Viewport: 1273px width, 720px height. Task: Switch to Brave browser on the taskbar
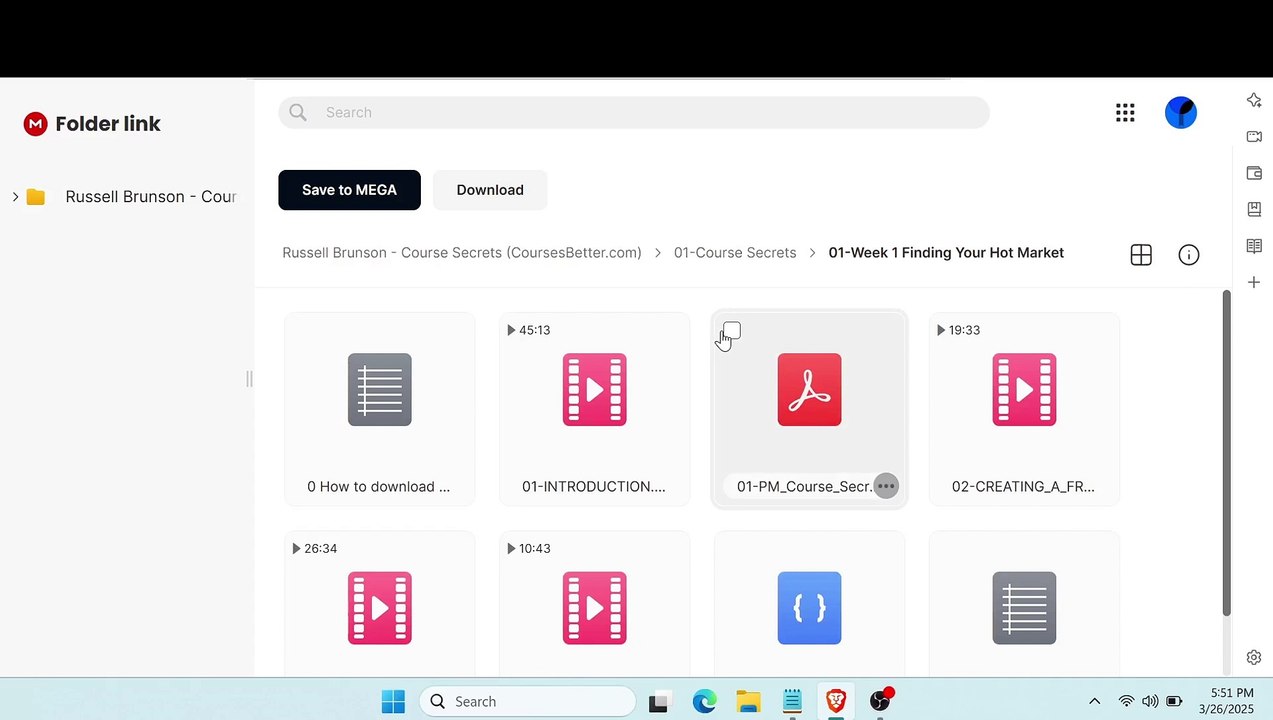[x=835, y=702]
